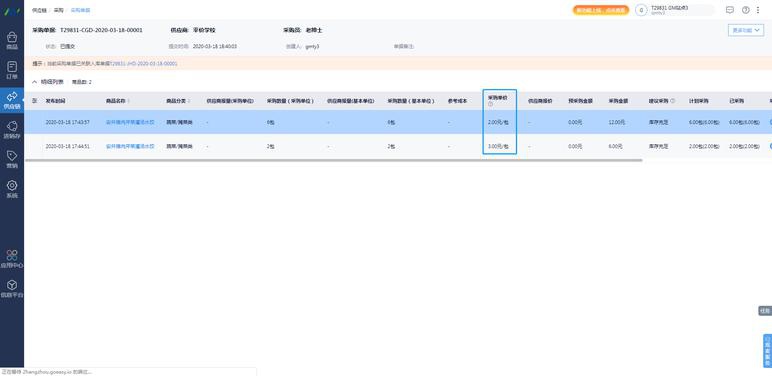Click the 6.00包(6.00包) planned purchase cell

click(x=704, y=122)
